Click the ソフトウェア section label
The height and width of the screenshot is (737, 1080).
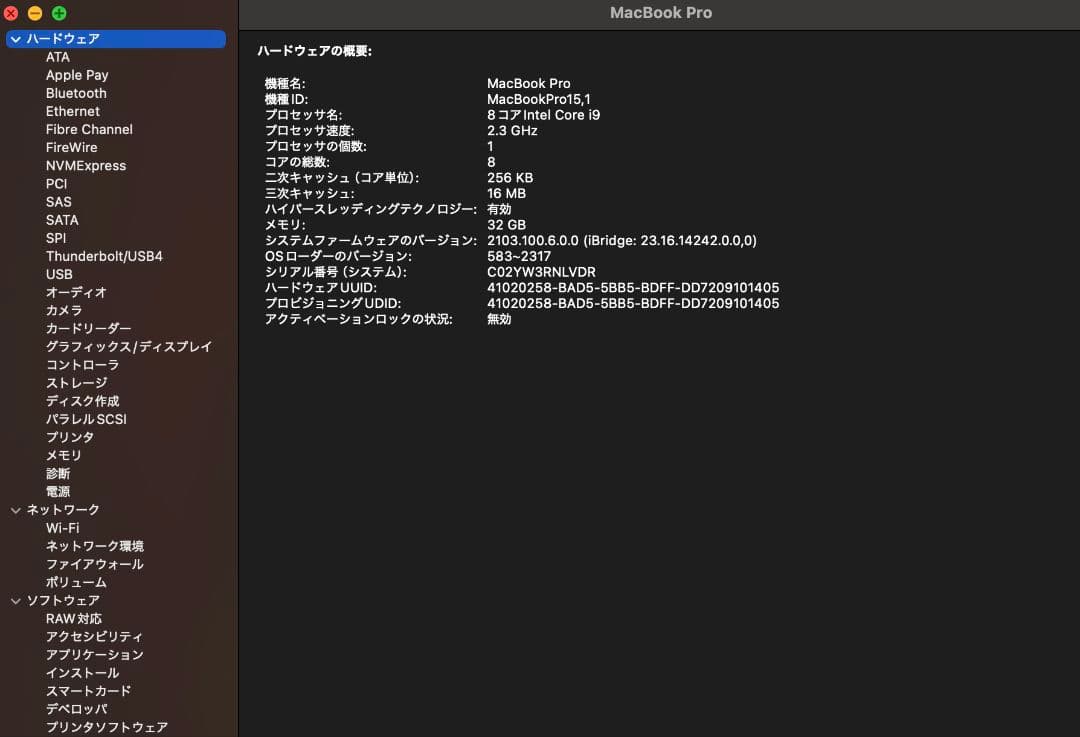[x=63, y=601]
